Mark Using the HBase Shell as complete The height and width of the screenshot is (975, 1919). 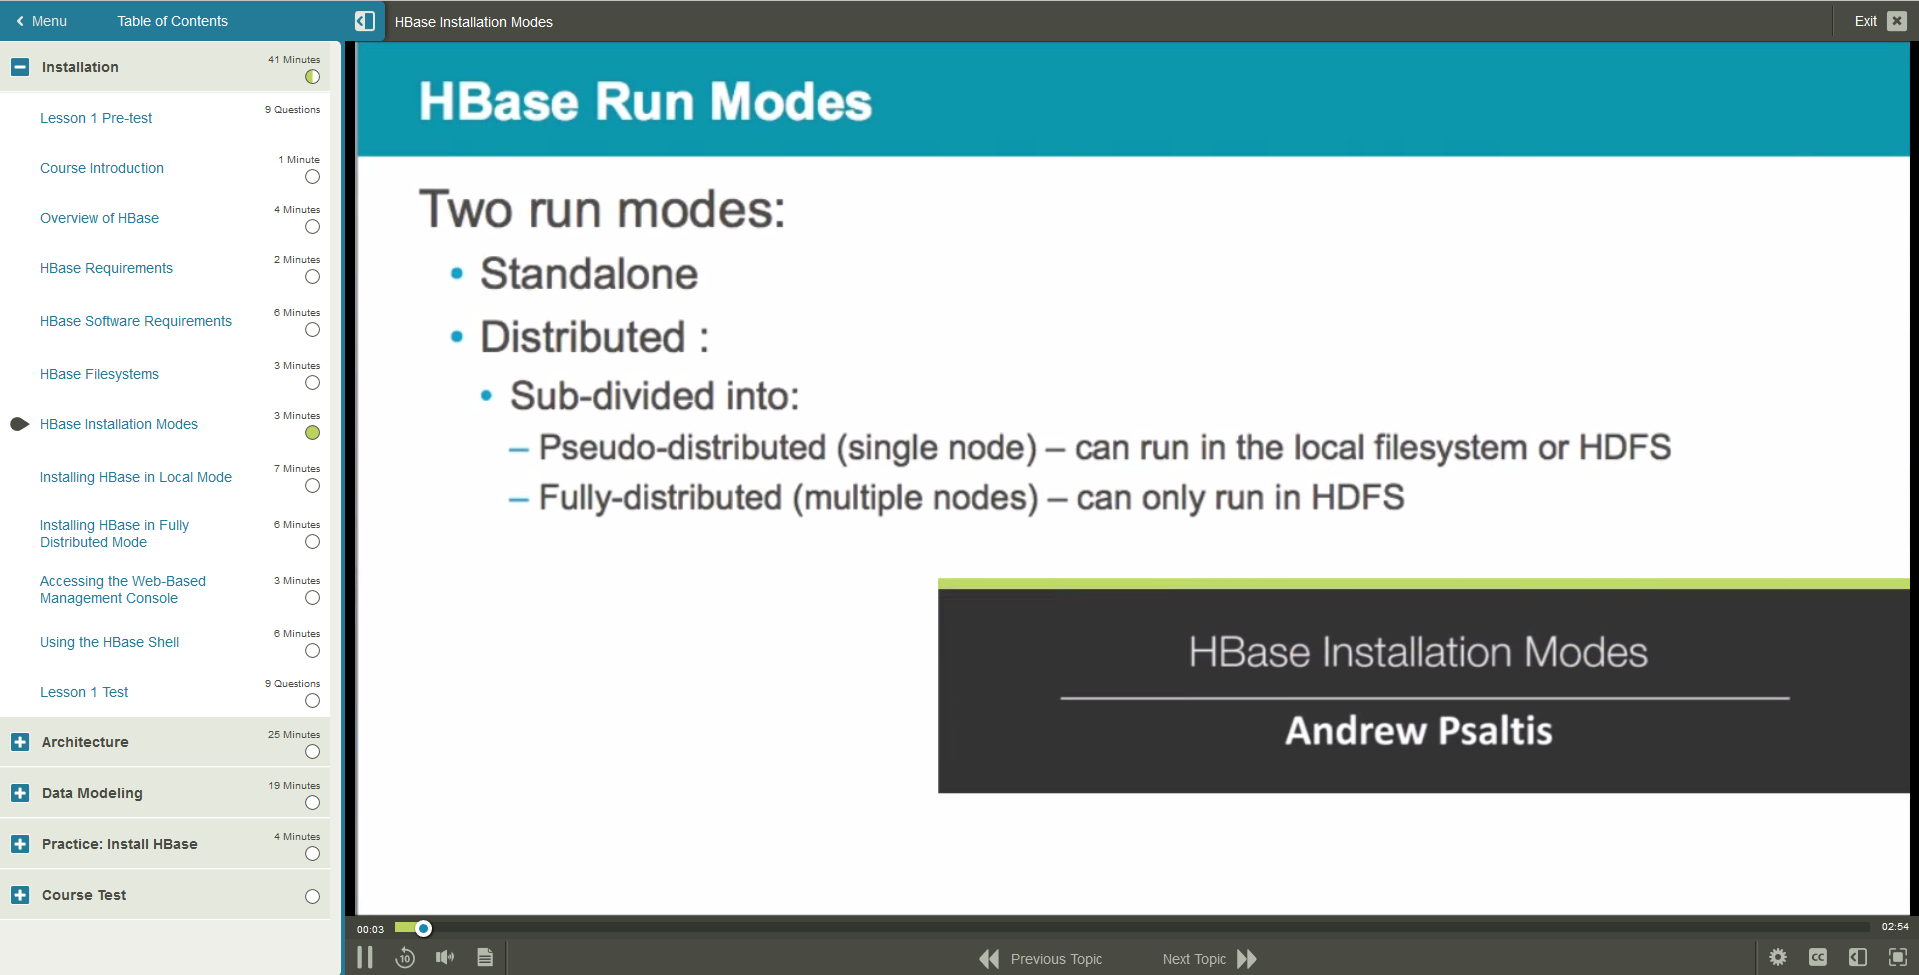point(311,651)
